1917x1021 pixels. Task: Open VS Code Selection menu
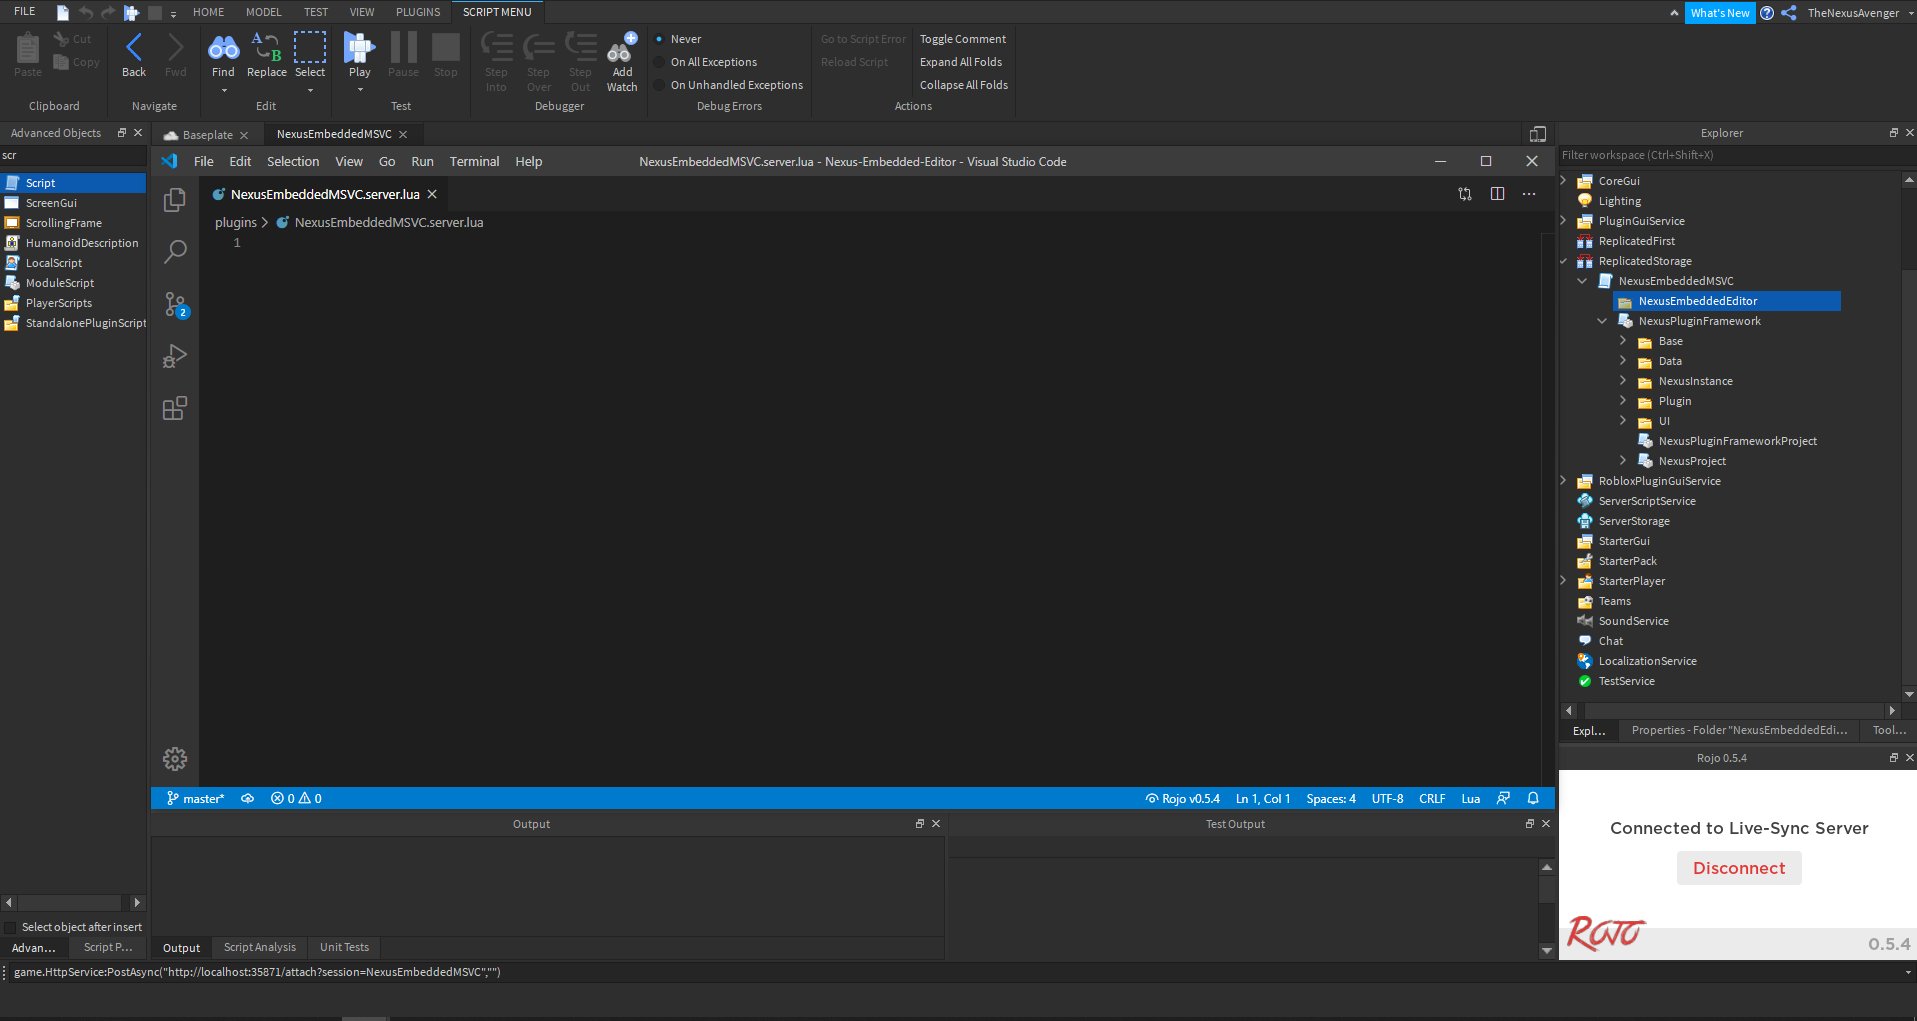click(293, 161)
